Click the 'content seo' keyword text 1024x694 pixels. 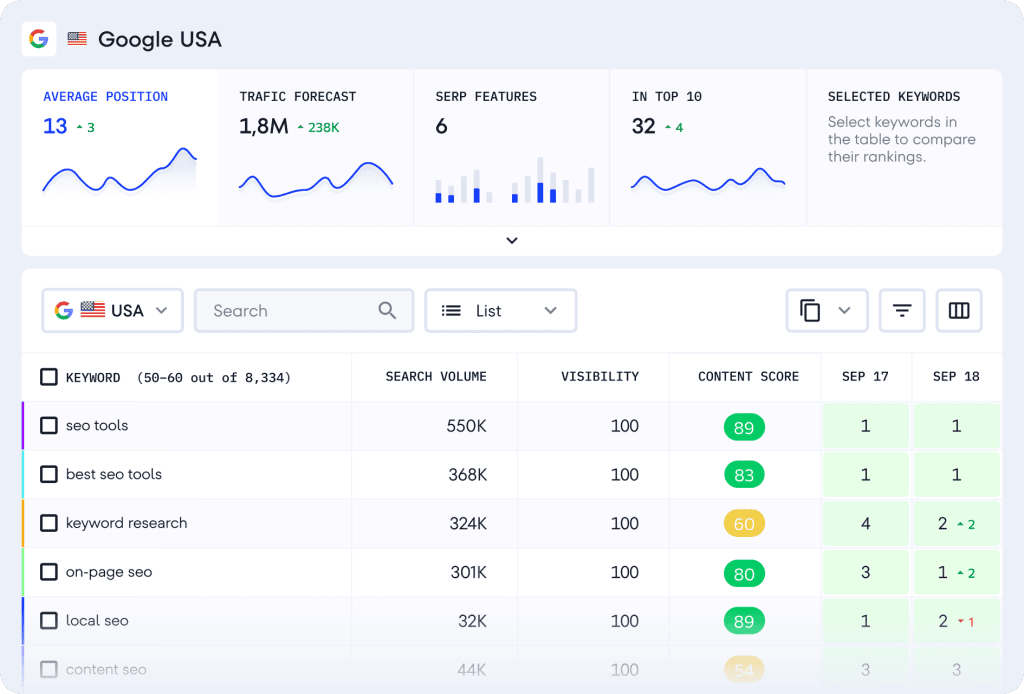[x=106, y=669]
